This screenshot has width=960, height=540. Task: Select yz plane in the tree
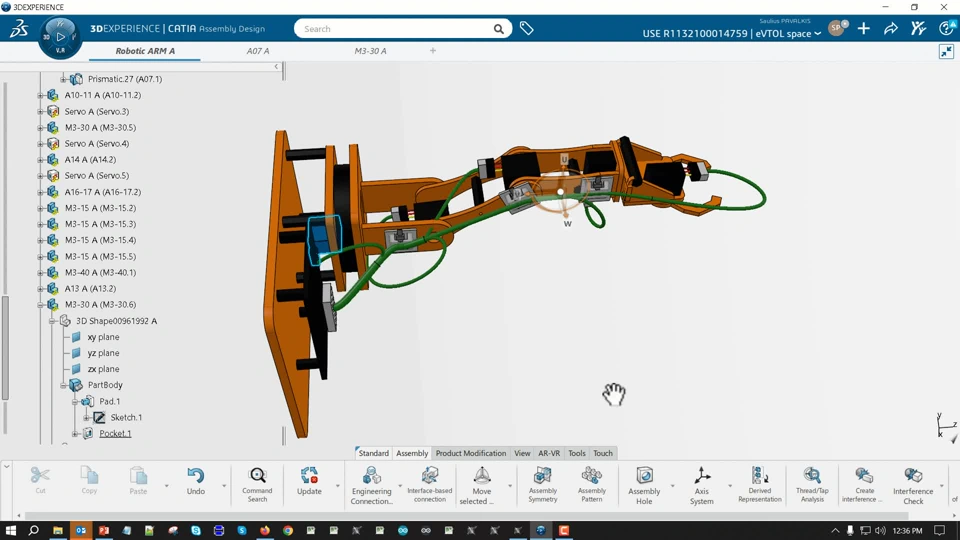point(103,353)
